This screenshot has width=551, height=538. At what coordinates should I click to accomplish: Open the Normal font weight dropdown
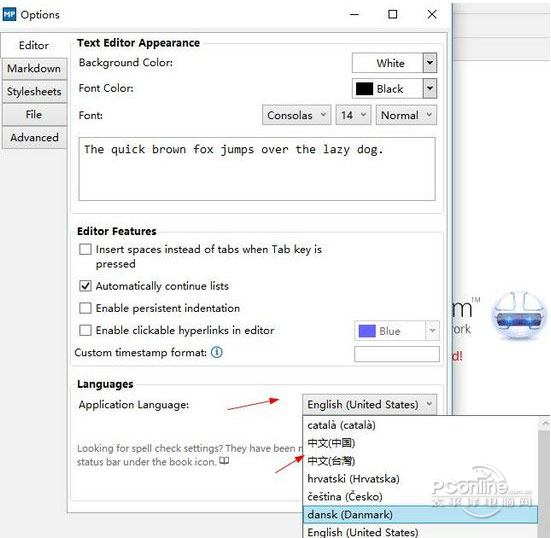(x=406, y=115)
